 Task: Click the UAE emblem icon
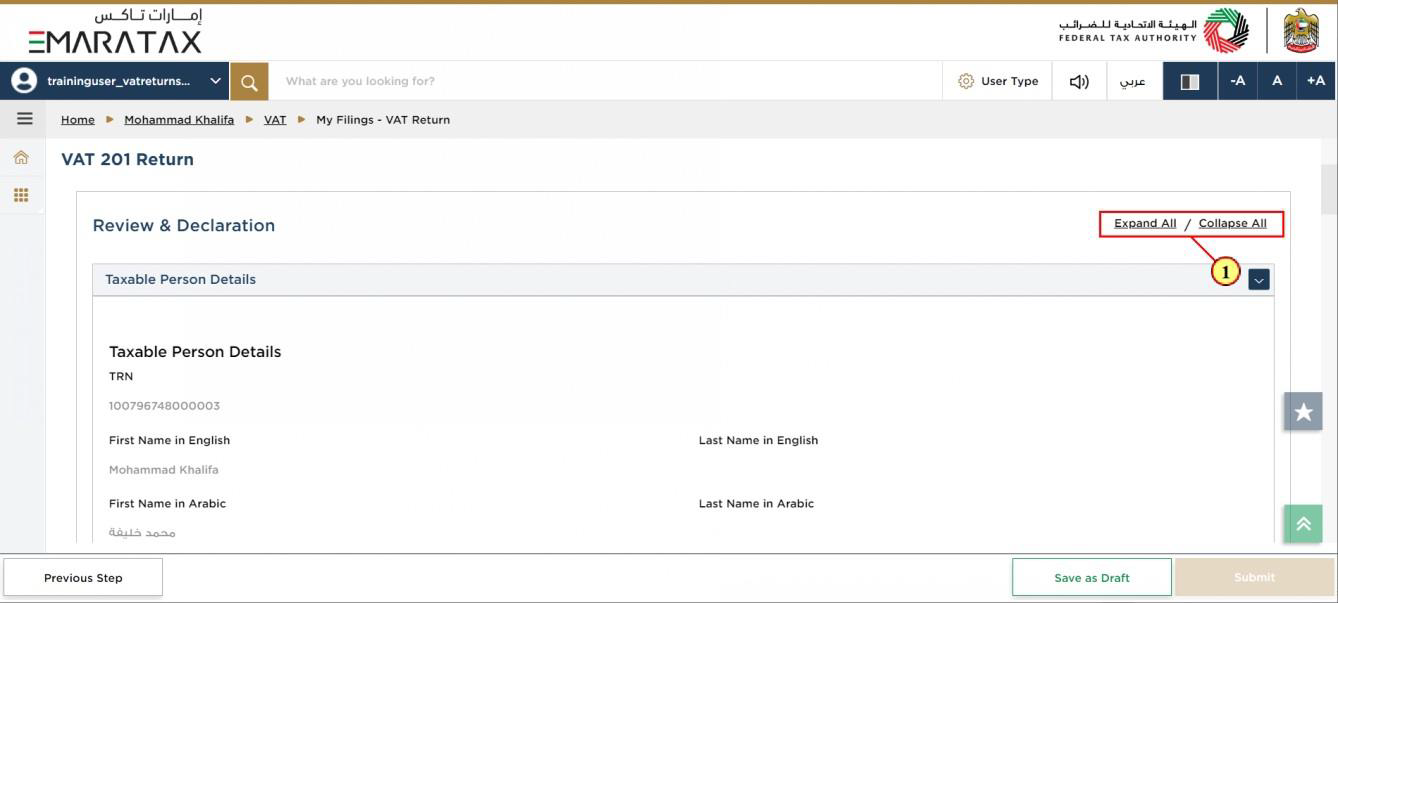1300,30
